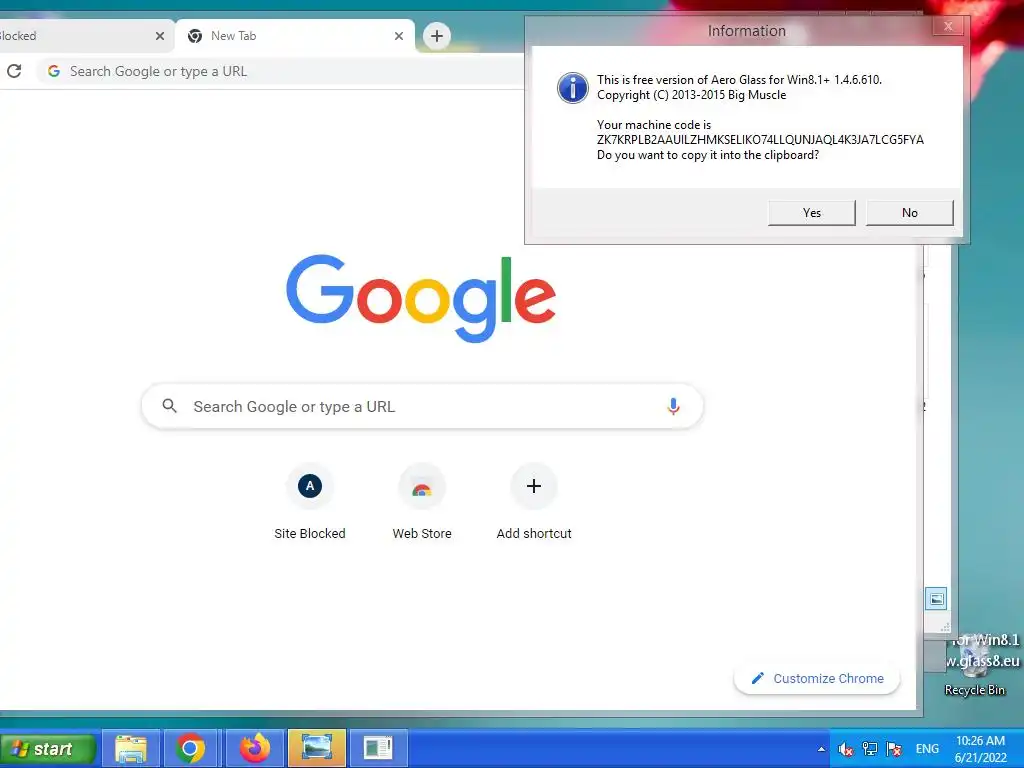The width and height of the screenshot is (1024, 768).
Task: Open File Explorer from the taskbar
Action: point(131,748)
